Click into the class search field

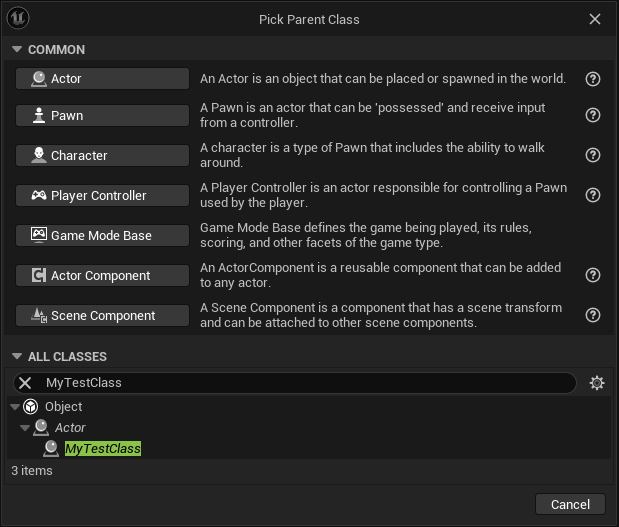pos(300,383)
